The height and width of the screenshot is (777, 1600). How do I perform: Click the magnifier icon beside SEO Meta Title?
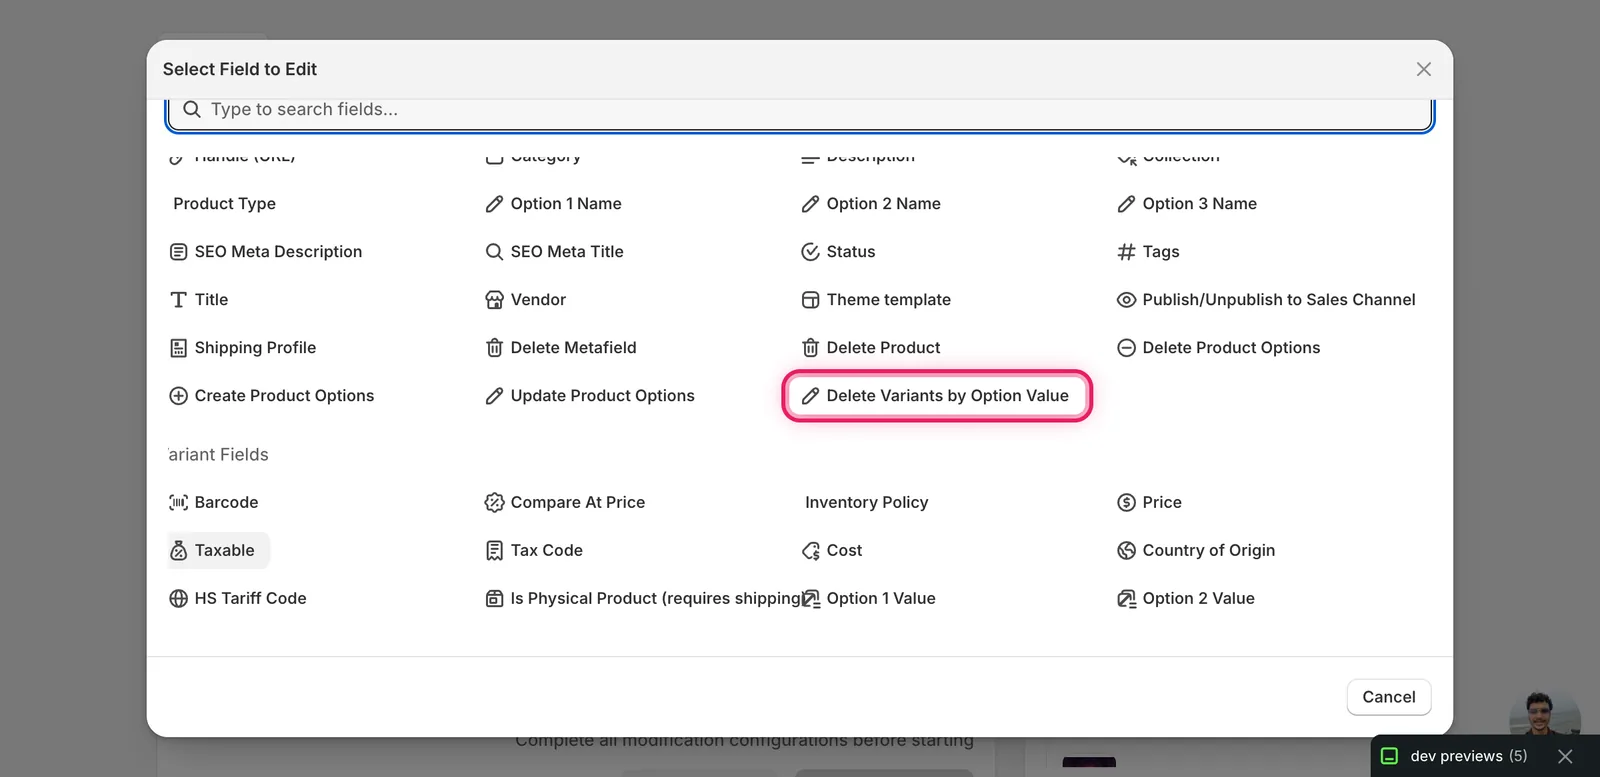pos(494,252)
